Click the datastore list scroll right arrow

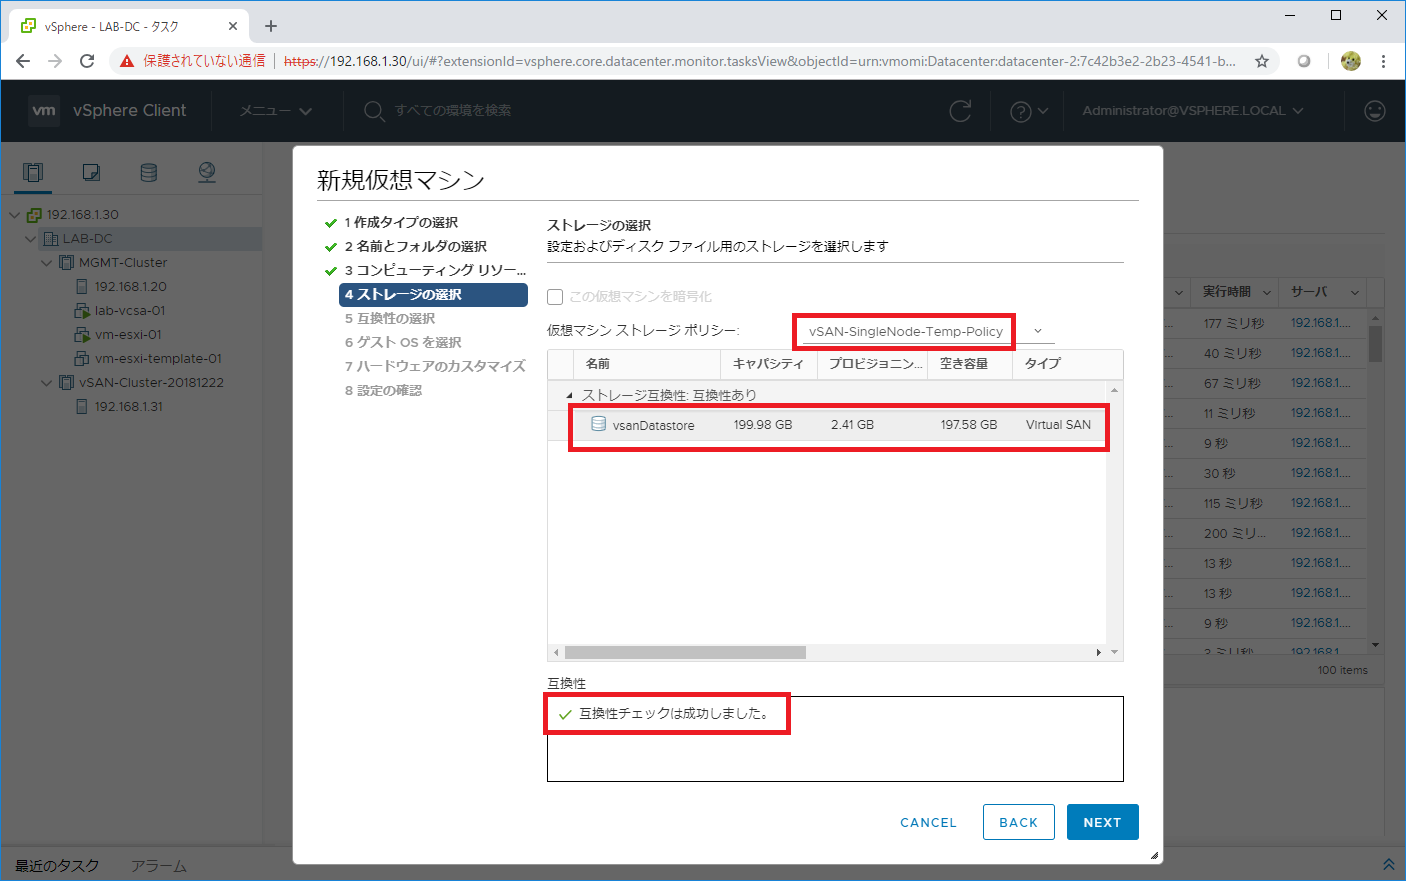pyautogui.click(x=1098, y=652)
